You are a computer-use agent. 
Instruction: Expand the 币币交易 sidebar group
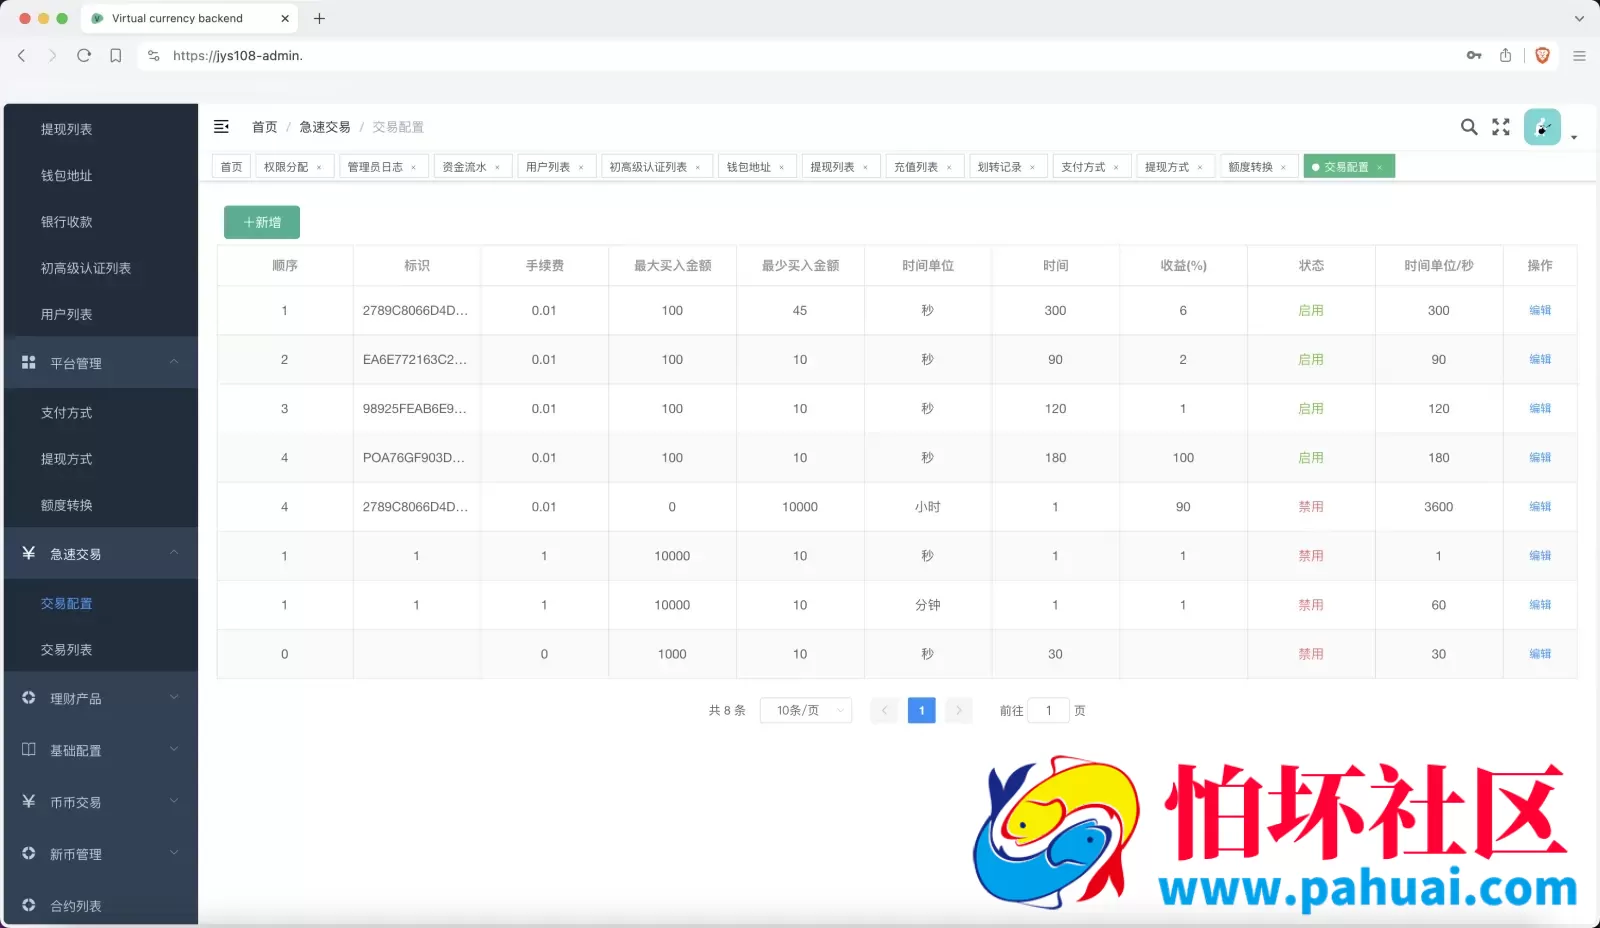pyautogui.click(x=101, y=802)
